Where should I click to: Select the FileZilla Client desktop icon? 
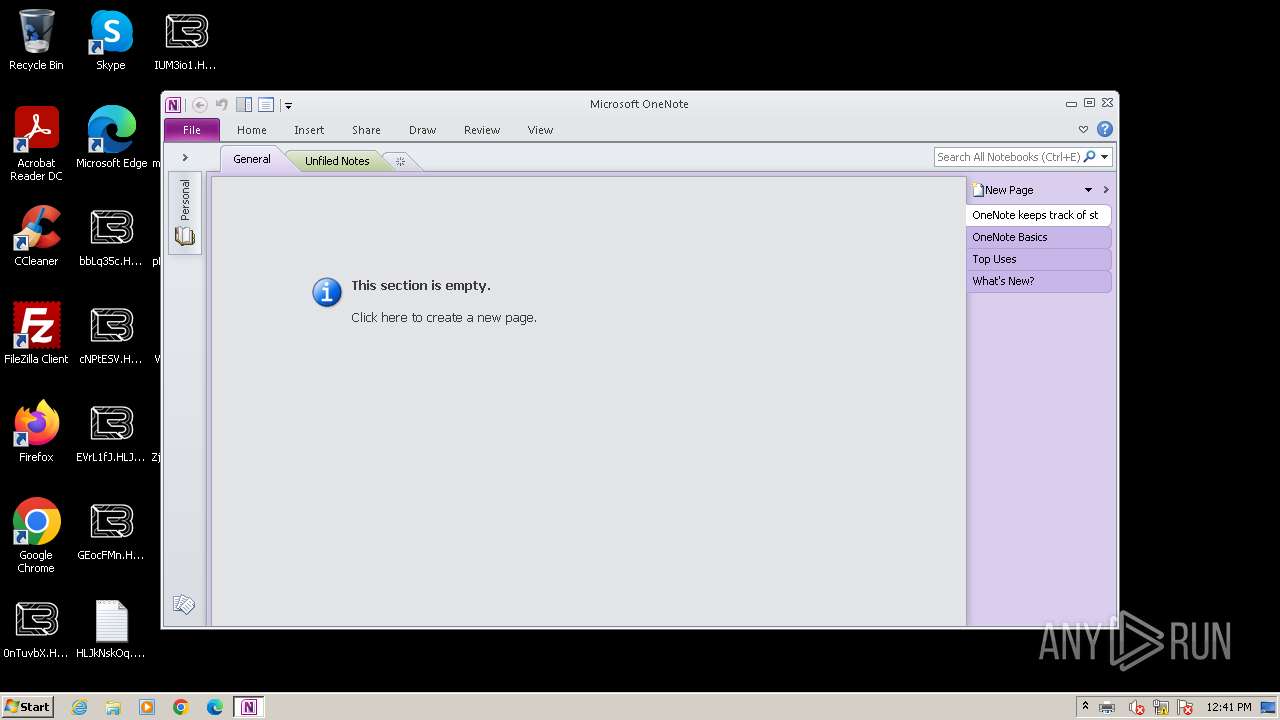[36, 335]
